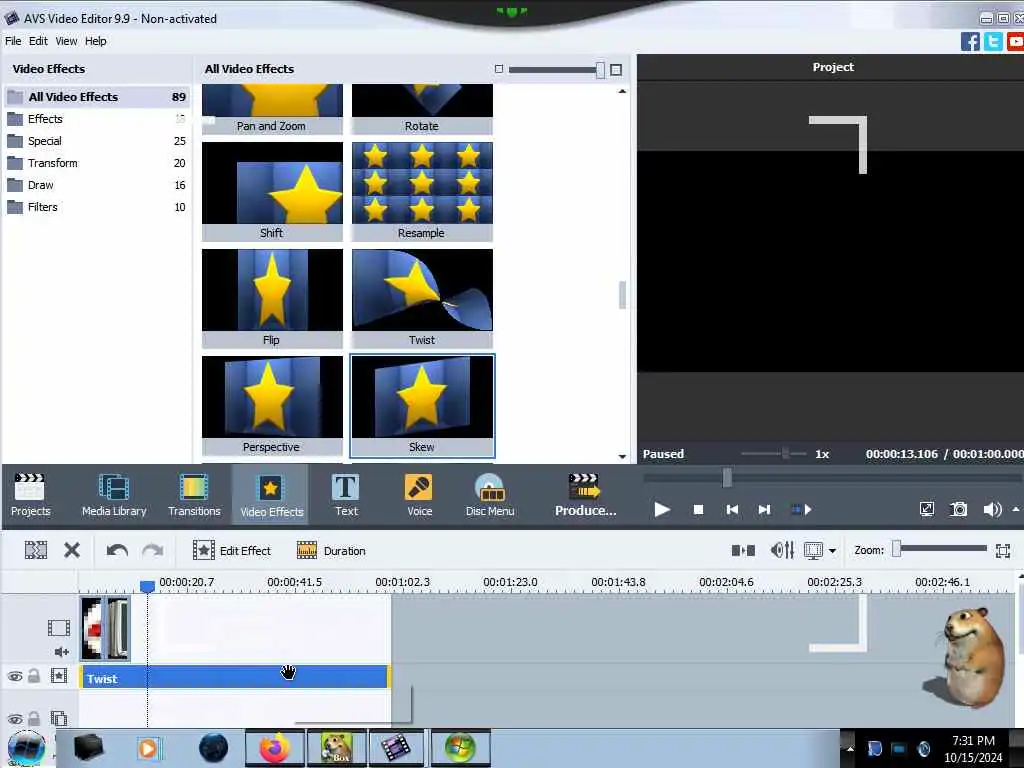Click the small thumbnails icon
The image size is (1024, 768).
(499, 69)
